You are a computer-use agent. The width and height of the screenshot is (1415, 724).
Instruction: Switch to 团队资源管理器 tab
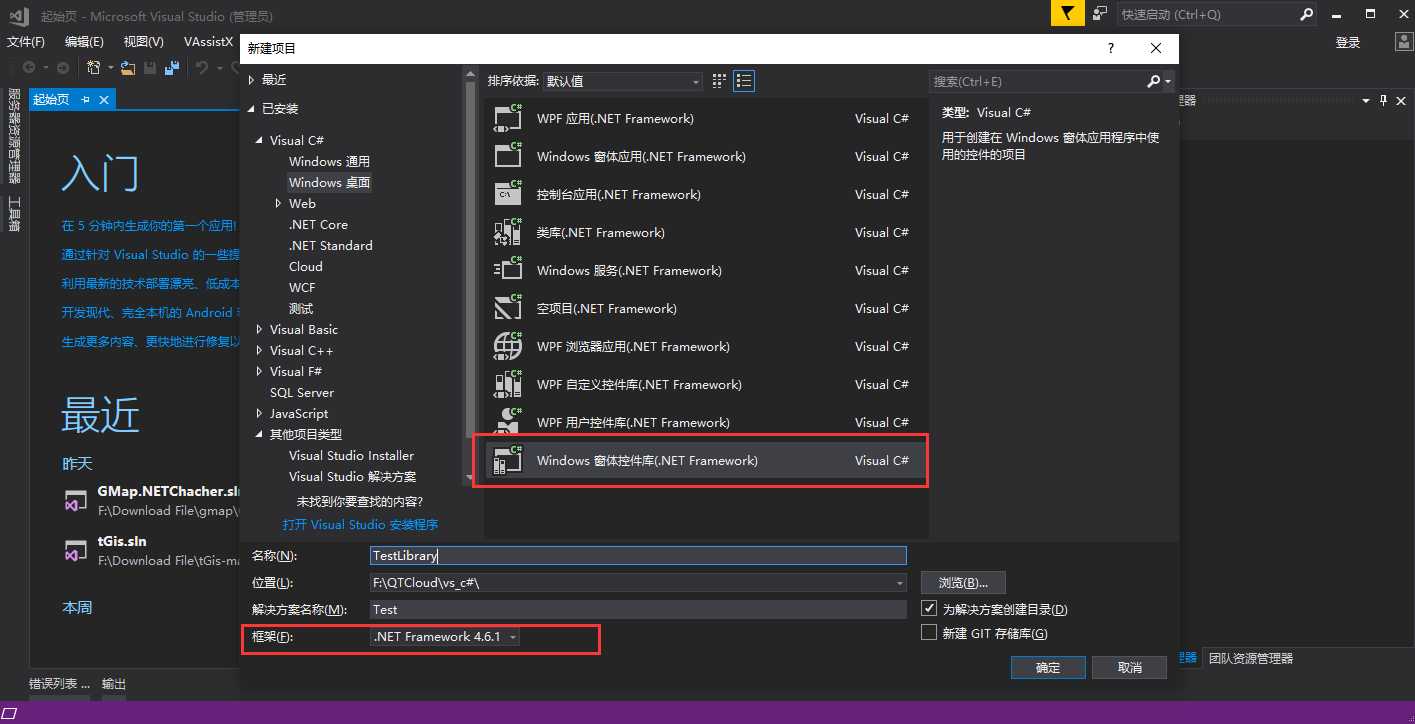coord(1250,658)
